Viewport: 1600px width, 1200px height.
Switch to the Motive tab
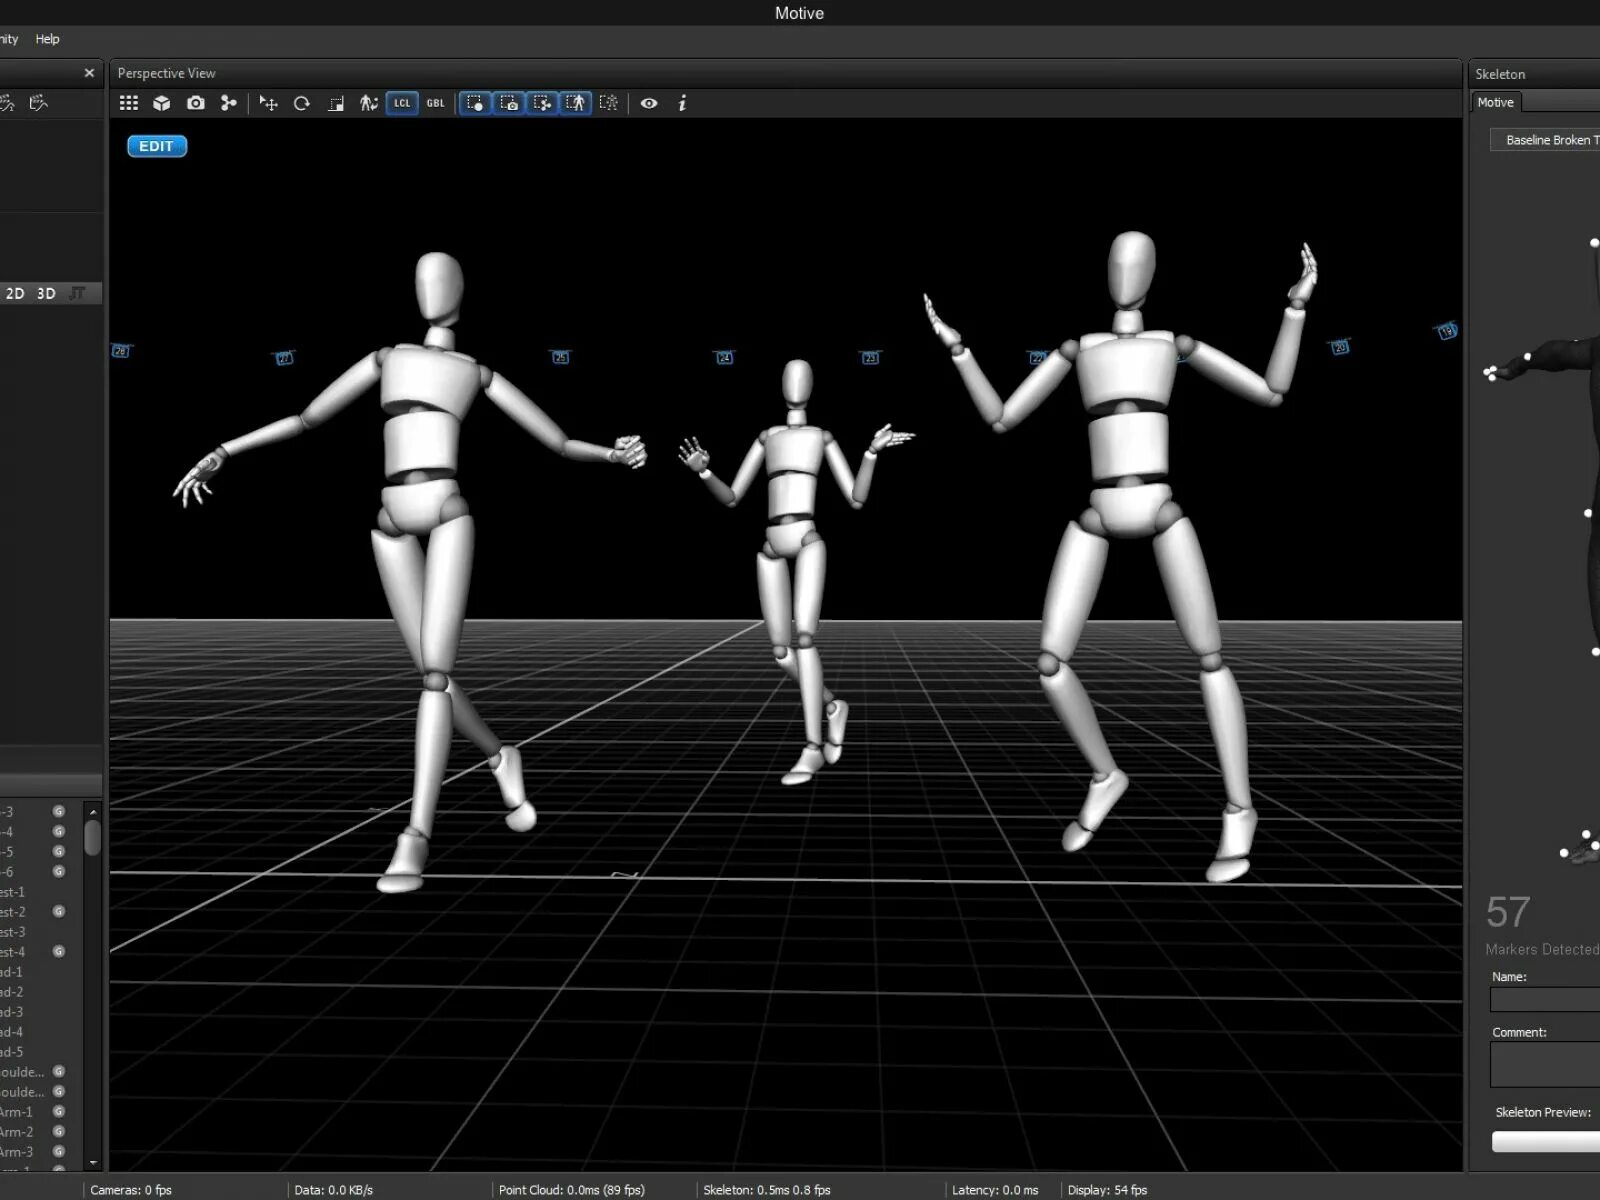pyautogui.click(x=1496, y=102)
